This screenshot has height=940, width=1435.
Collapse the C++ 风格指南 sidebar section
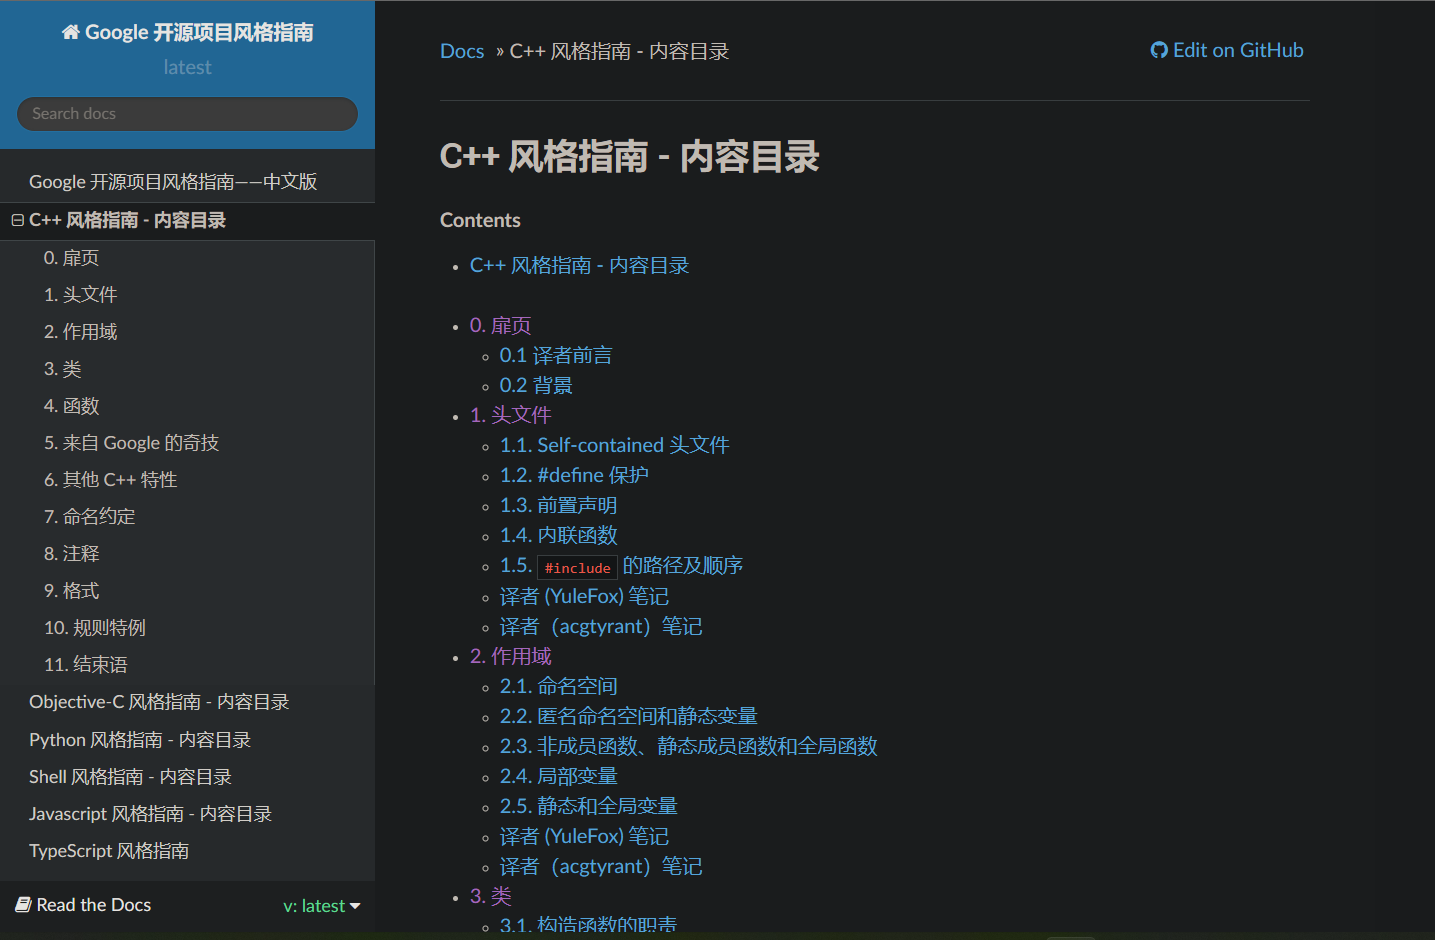tap(17, 220)
